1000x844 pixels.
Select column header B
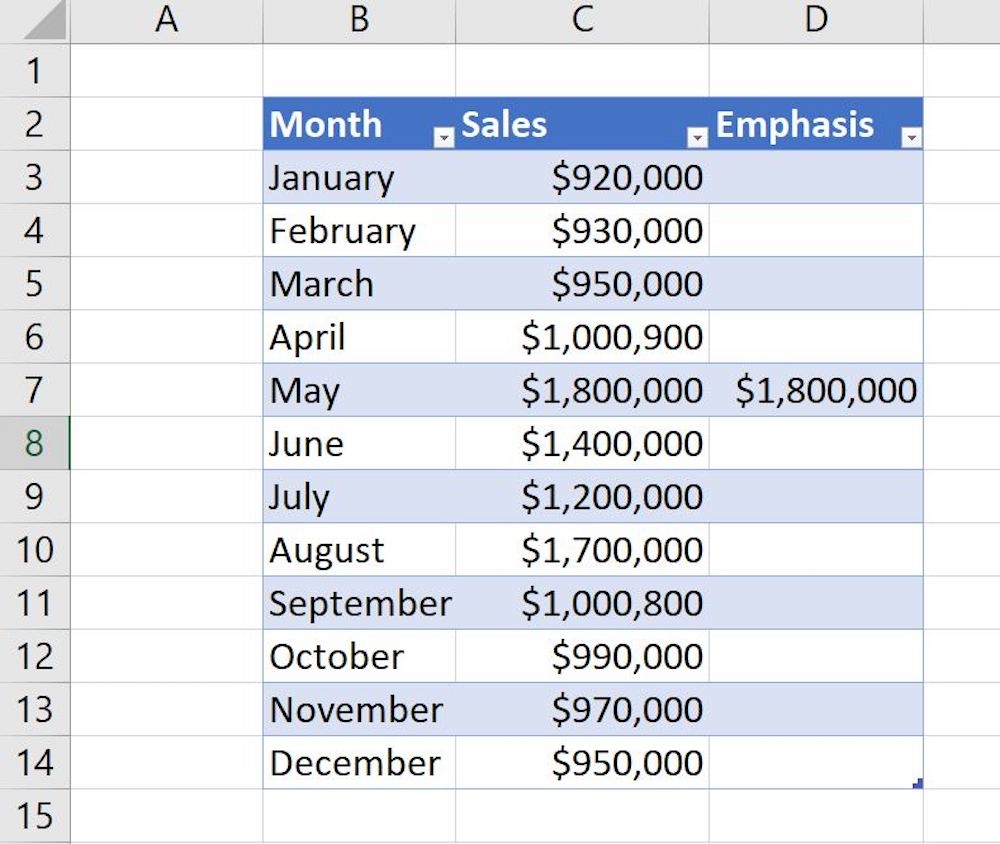pos(358,20)
